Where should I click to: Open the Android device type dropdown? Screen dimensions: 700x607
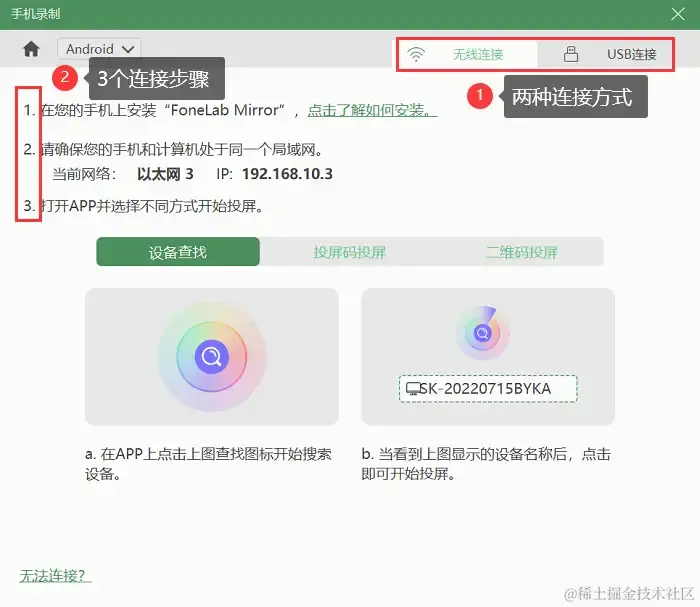[x=99, y=49]
